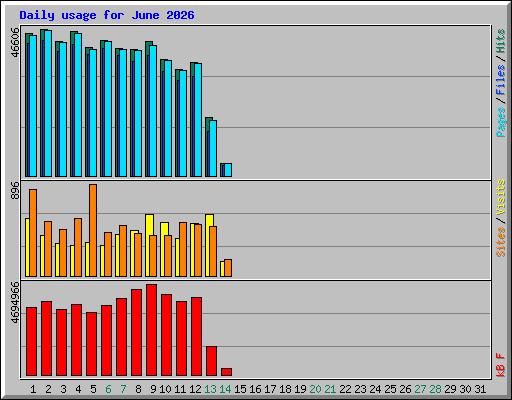Viewport: 512px width, 400px height.
Task: Click green weekend day label 13
Action: tap(210, 389)
